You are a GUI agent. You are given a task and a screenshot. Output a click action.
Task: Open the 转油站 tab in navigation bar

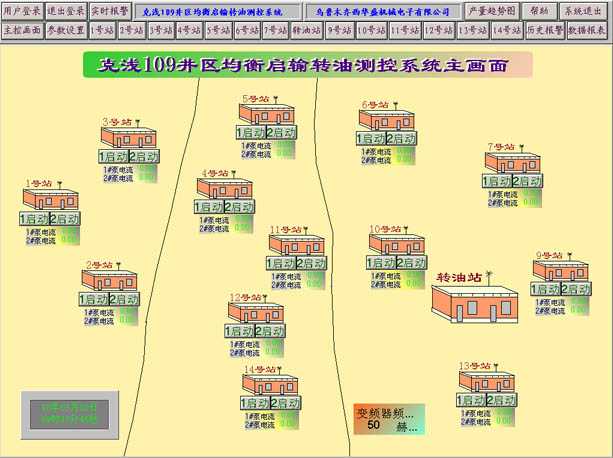(x=306, y=30)
